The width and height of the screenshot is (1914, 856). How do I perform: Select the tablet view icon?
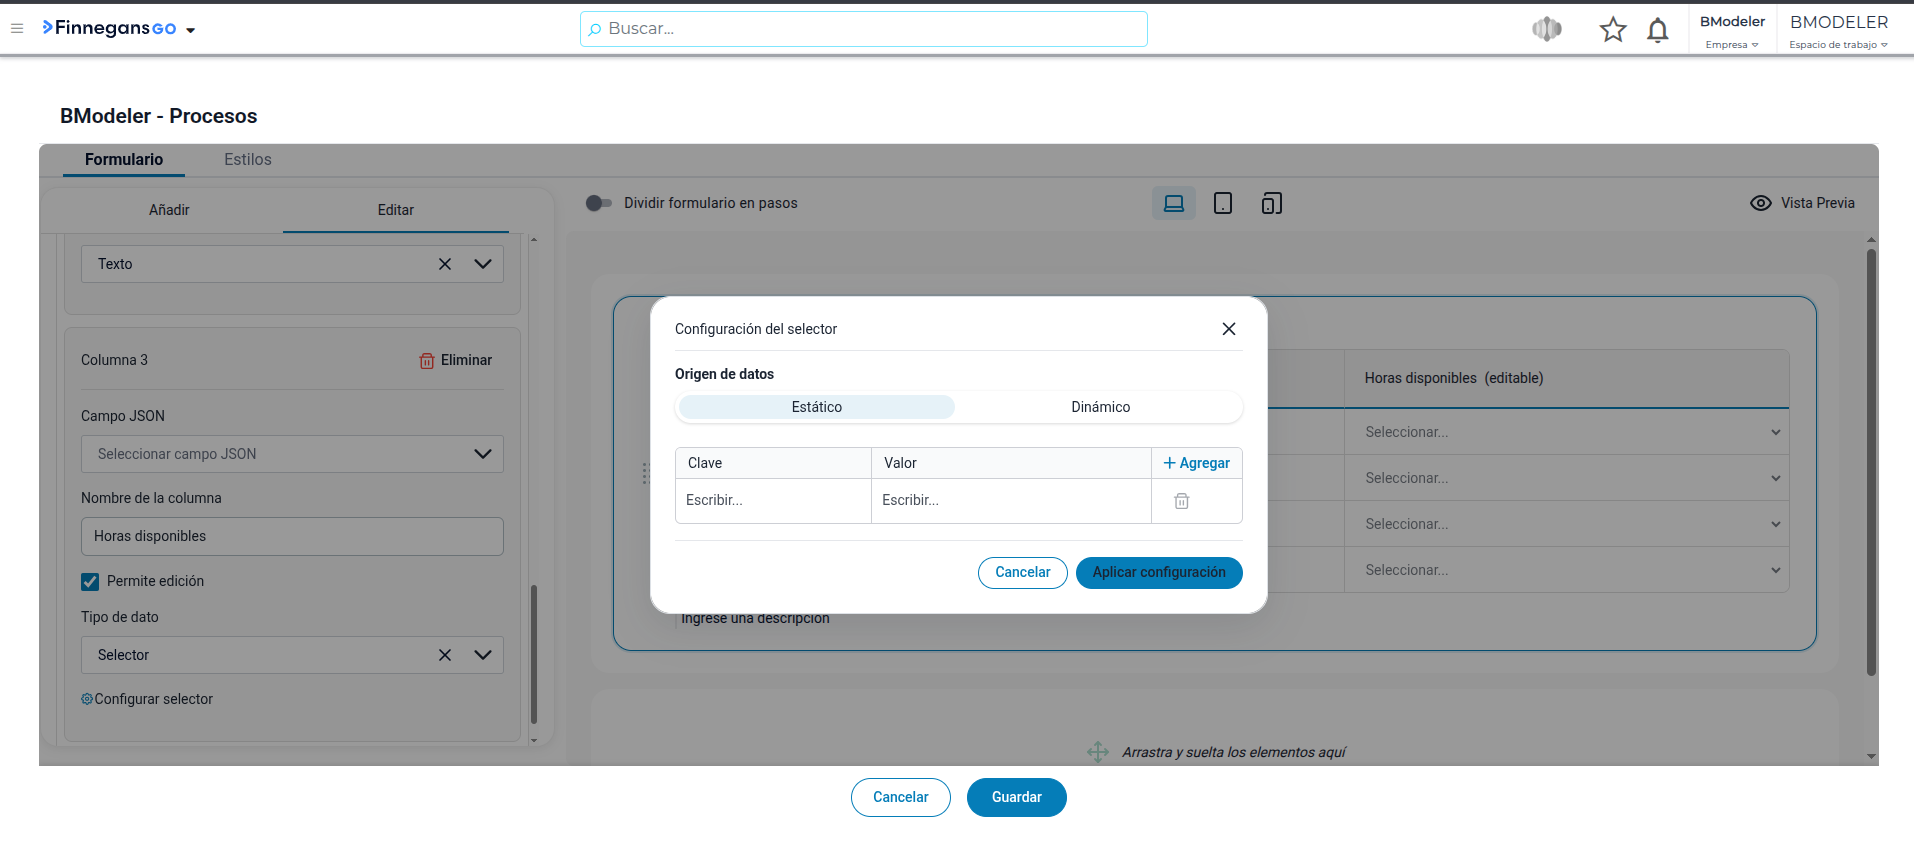point(1222,204)
